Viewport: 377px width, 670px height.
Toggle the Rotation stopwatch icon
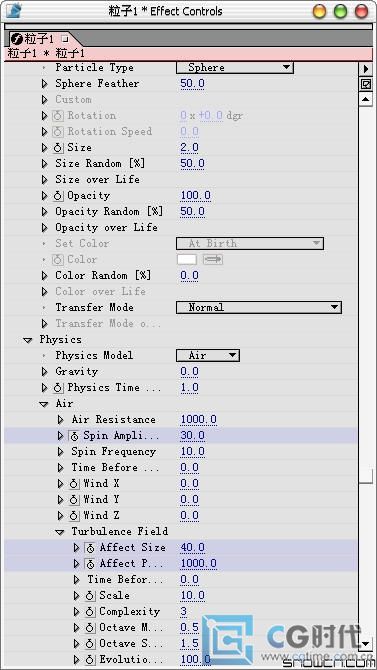tap(58, 116)
